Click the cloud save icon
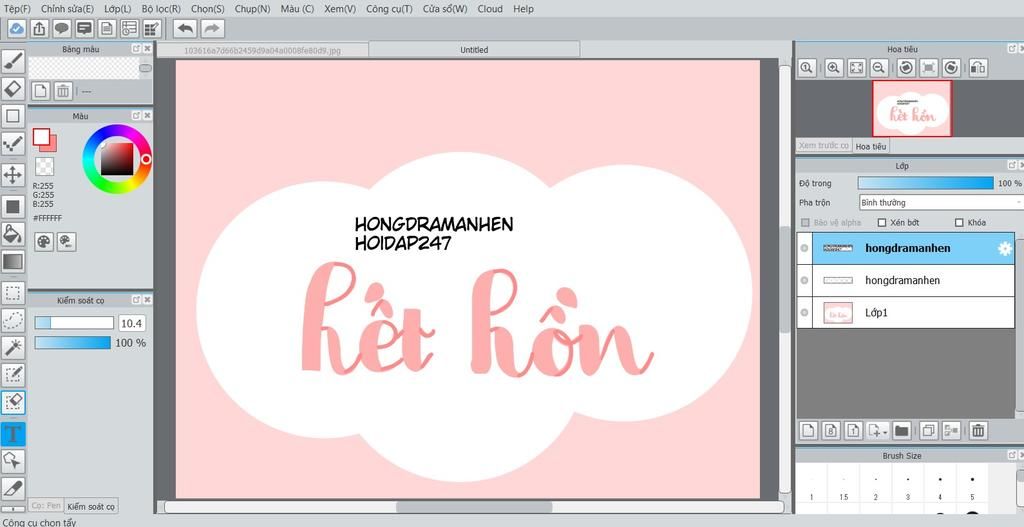The height and width of the screenshot is (527, 1024). point(17,28)
